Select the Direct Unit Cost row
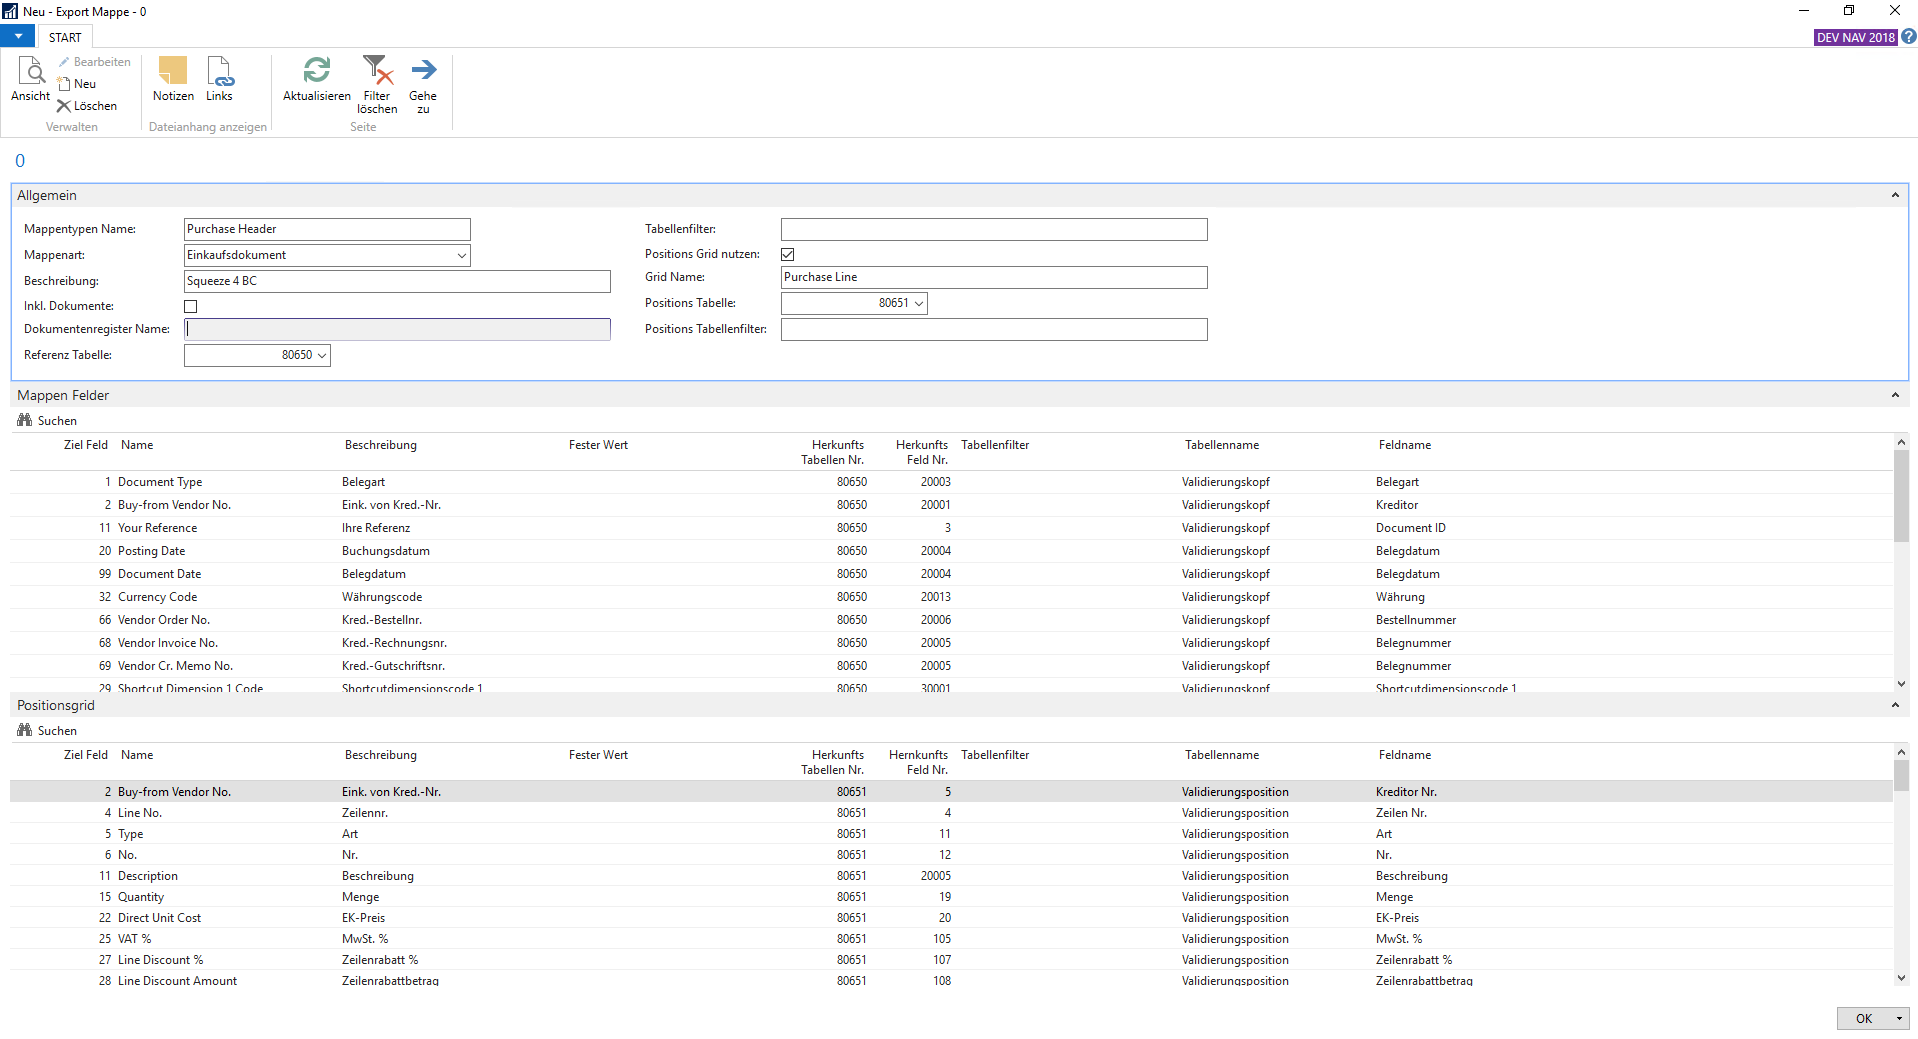 (x=951, y=918)
